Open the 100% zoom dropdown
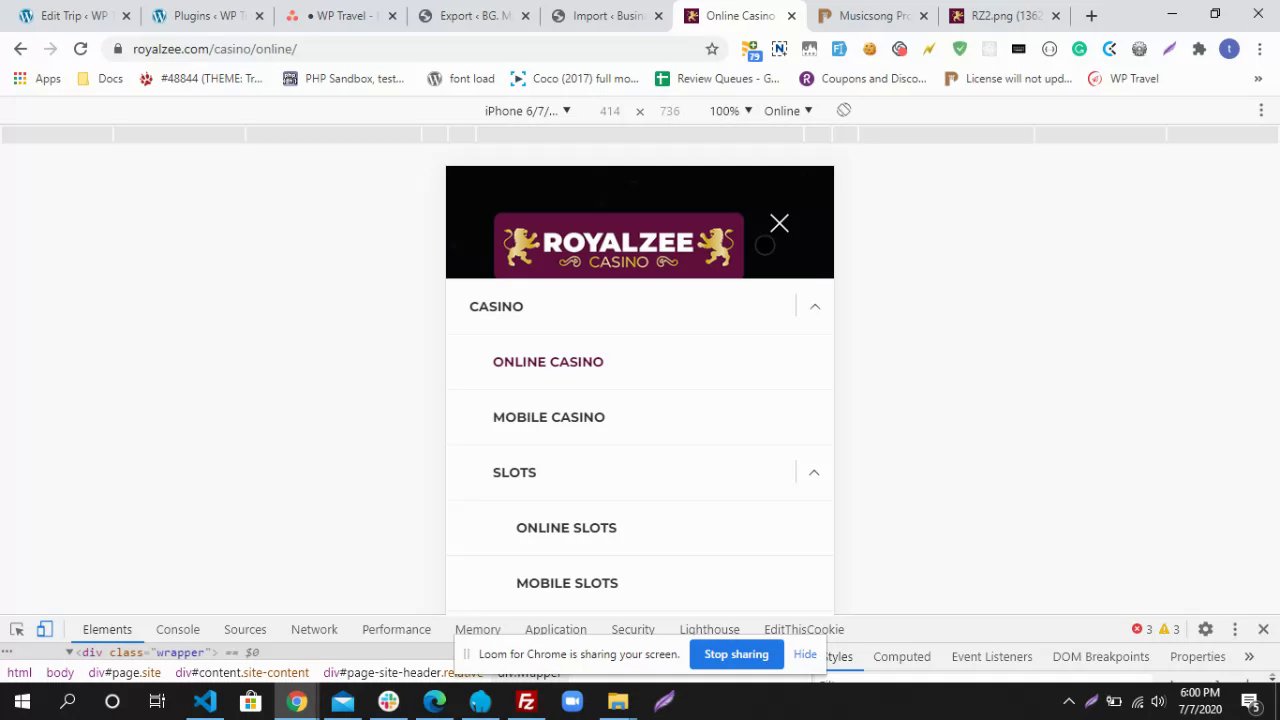 [730, 111]
